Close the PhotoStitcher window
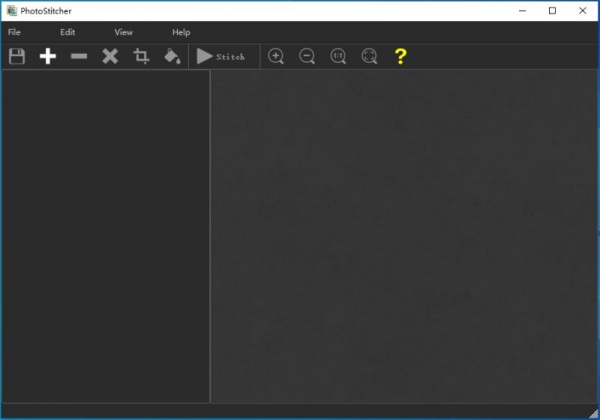600x420 pixels. click(582, 11)
